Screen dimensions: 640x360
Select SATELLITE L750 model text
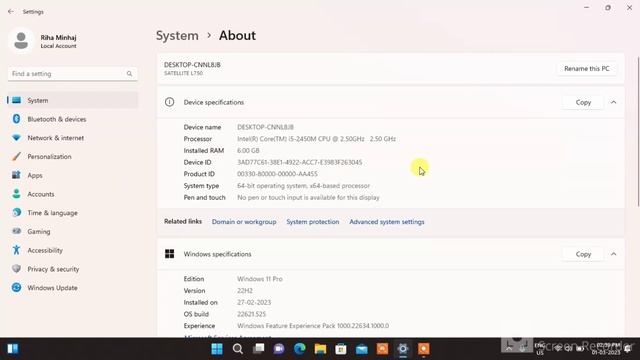(183, 73)
